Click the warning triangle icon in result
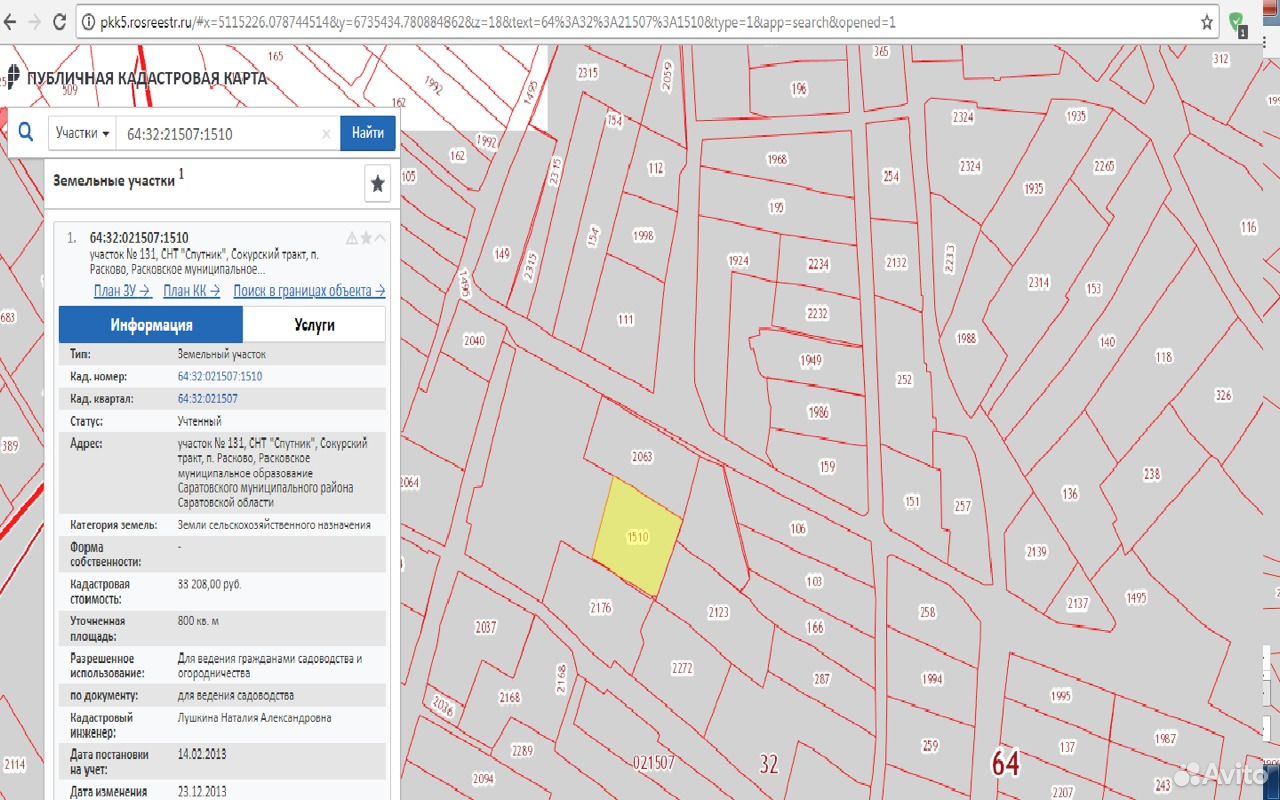 pyautogui.click(x=352, y=238)
